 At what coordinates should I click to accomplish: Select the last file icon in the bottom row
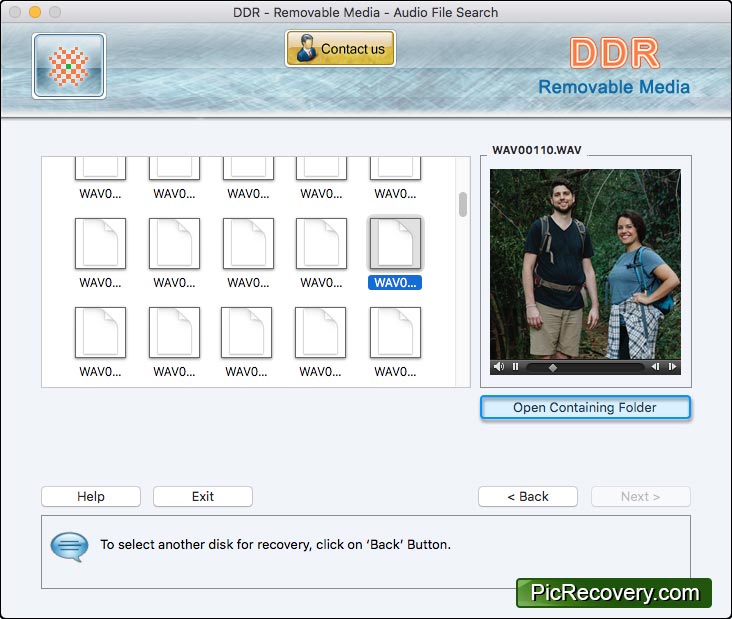395,332
